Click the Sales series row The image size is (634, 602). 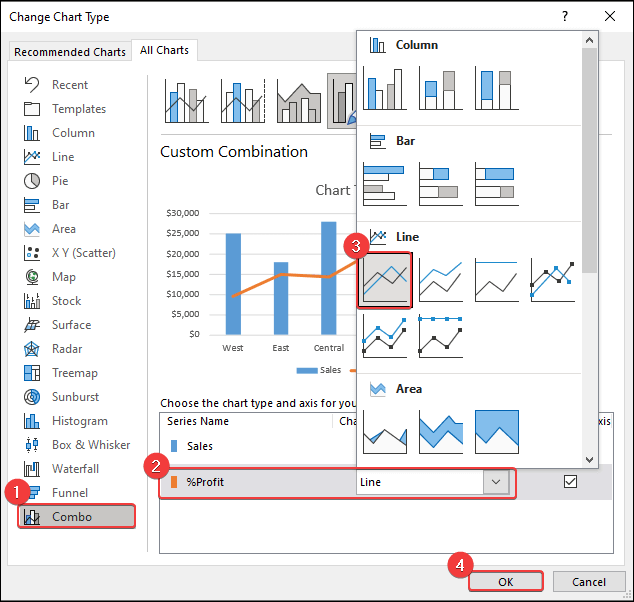pyautogui.click(x=259, y=446)
